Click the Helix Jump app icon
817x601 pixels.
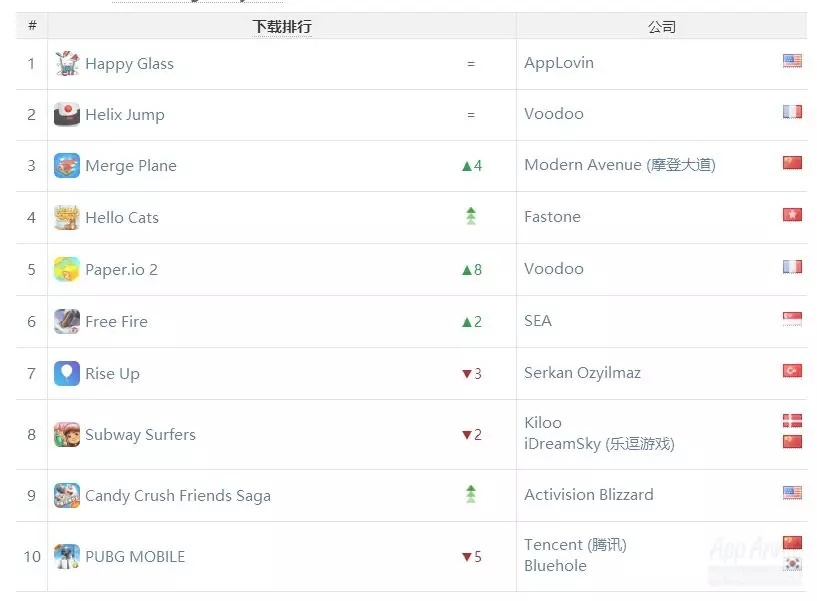(67, 114)
